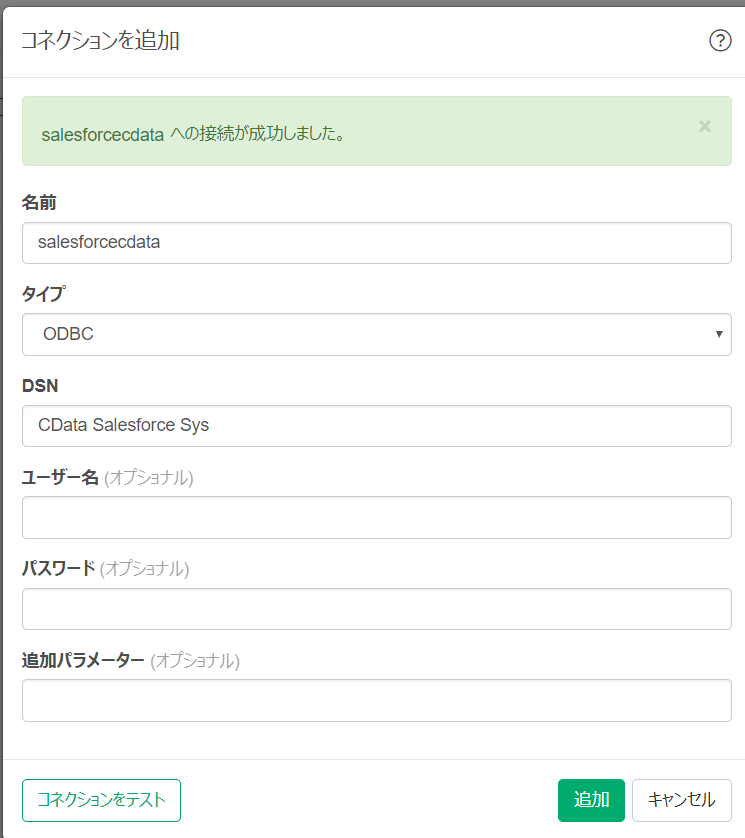Click the 名前 field label
This screenshot has height=838, width=745.
(x=39, y=203)
